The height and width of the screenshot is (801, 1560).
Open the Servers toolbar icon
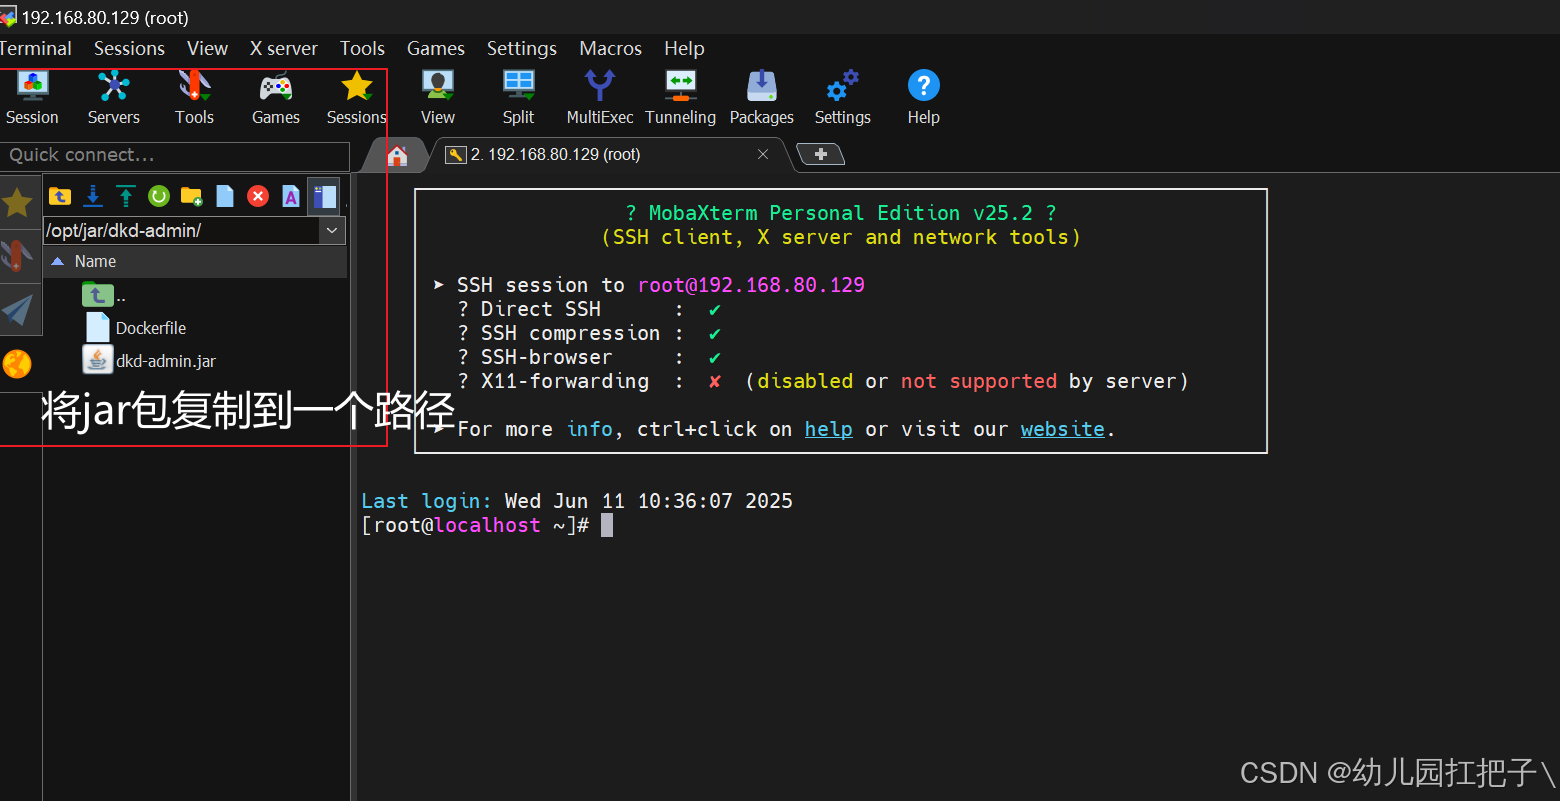[114, 98]
